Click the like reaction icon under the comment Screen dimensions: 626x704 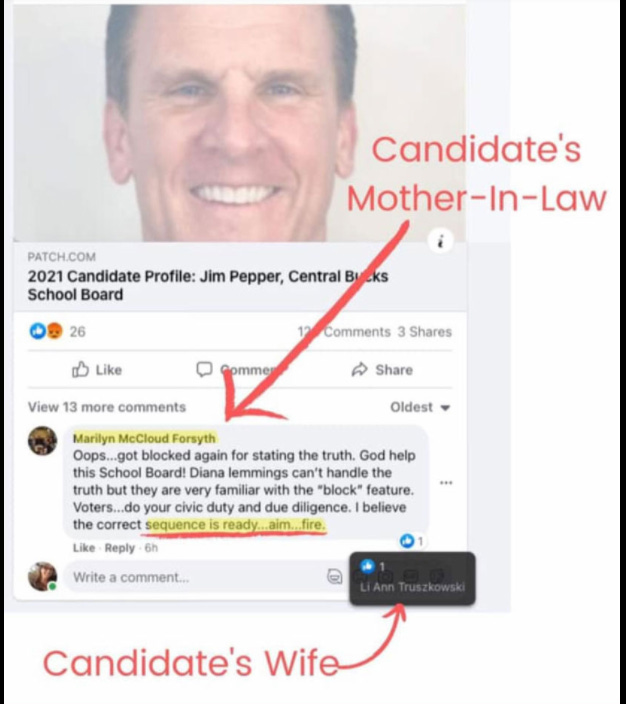406,541
